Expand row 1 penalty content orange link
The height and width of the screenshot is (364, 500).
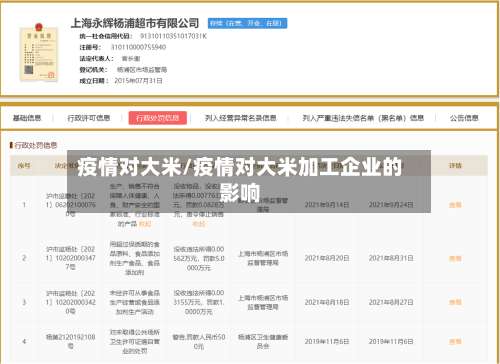click(199, 224)
